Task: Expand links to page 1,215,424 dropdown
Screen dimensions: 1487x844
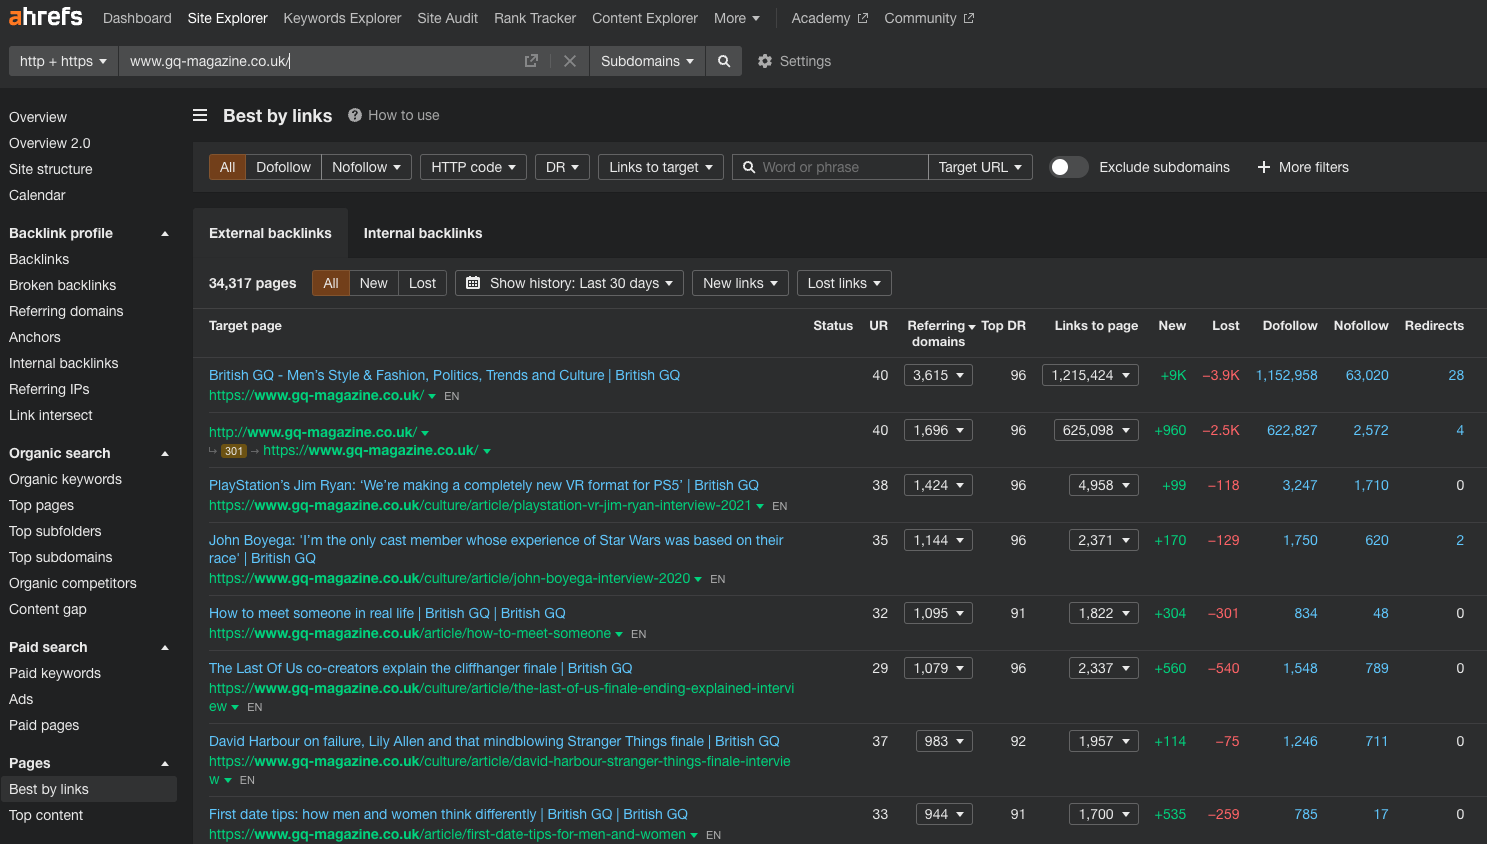Action: point(1090,375)
